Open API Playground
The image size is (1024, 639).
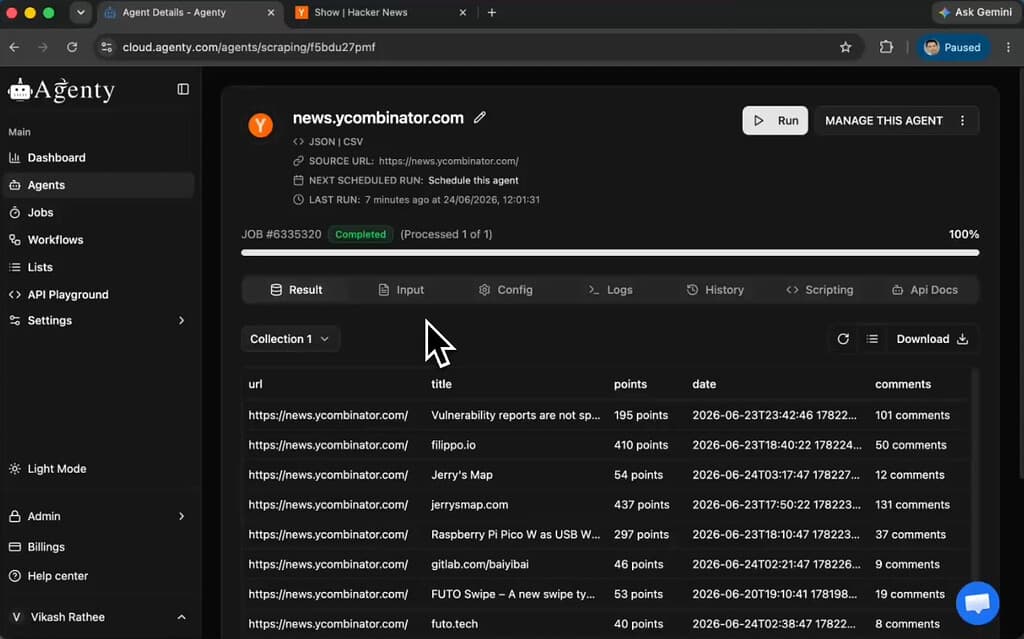pos(99,295)
